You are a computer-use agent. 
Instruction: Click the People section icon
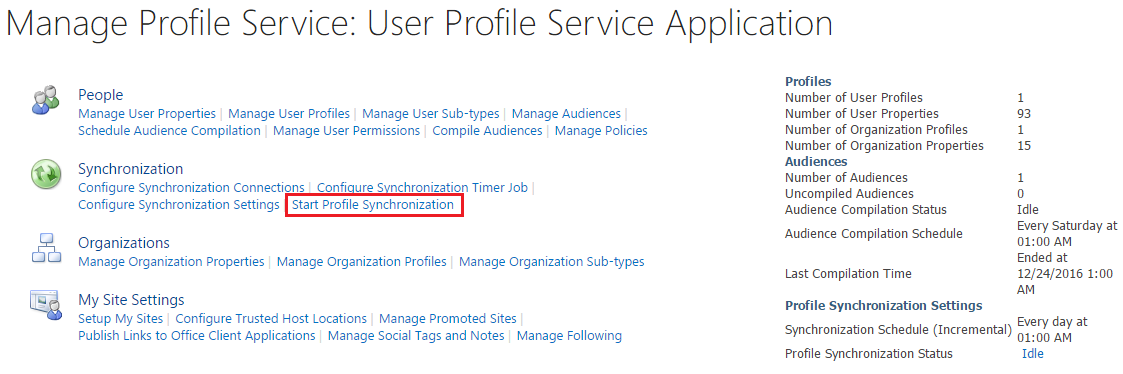[46, 100]
